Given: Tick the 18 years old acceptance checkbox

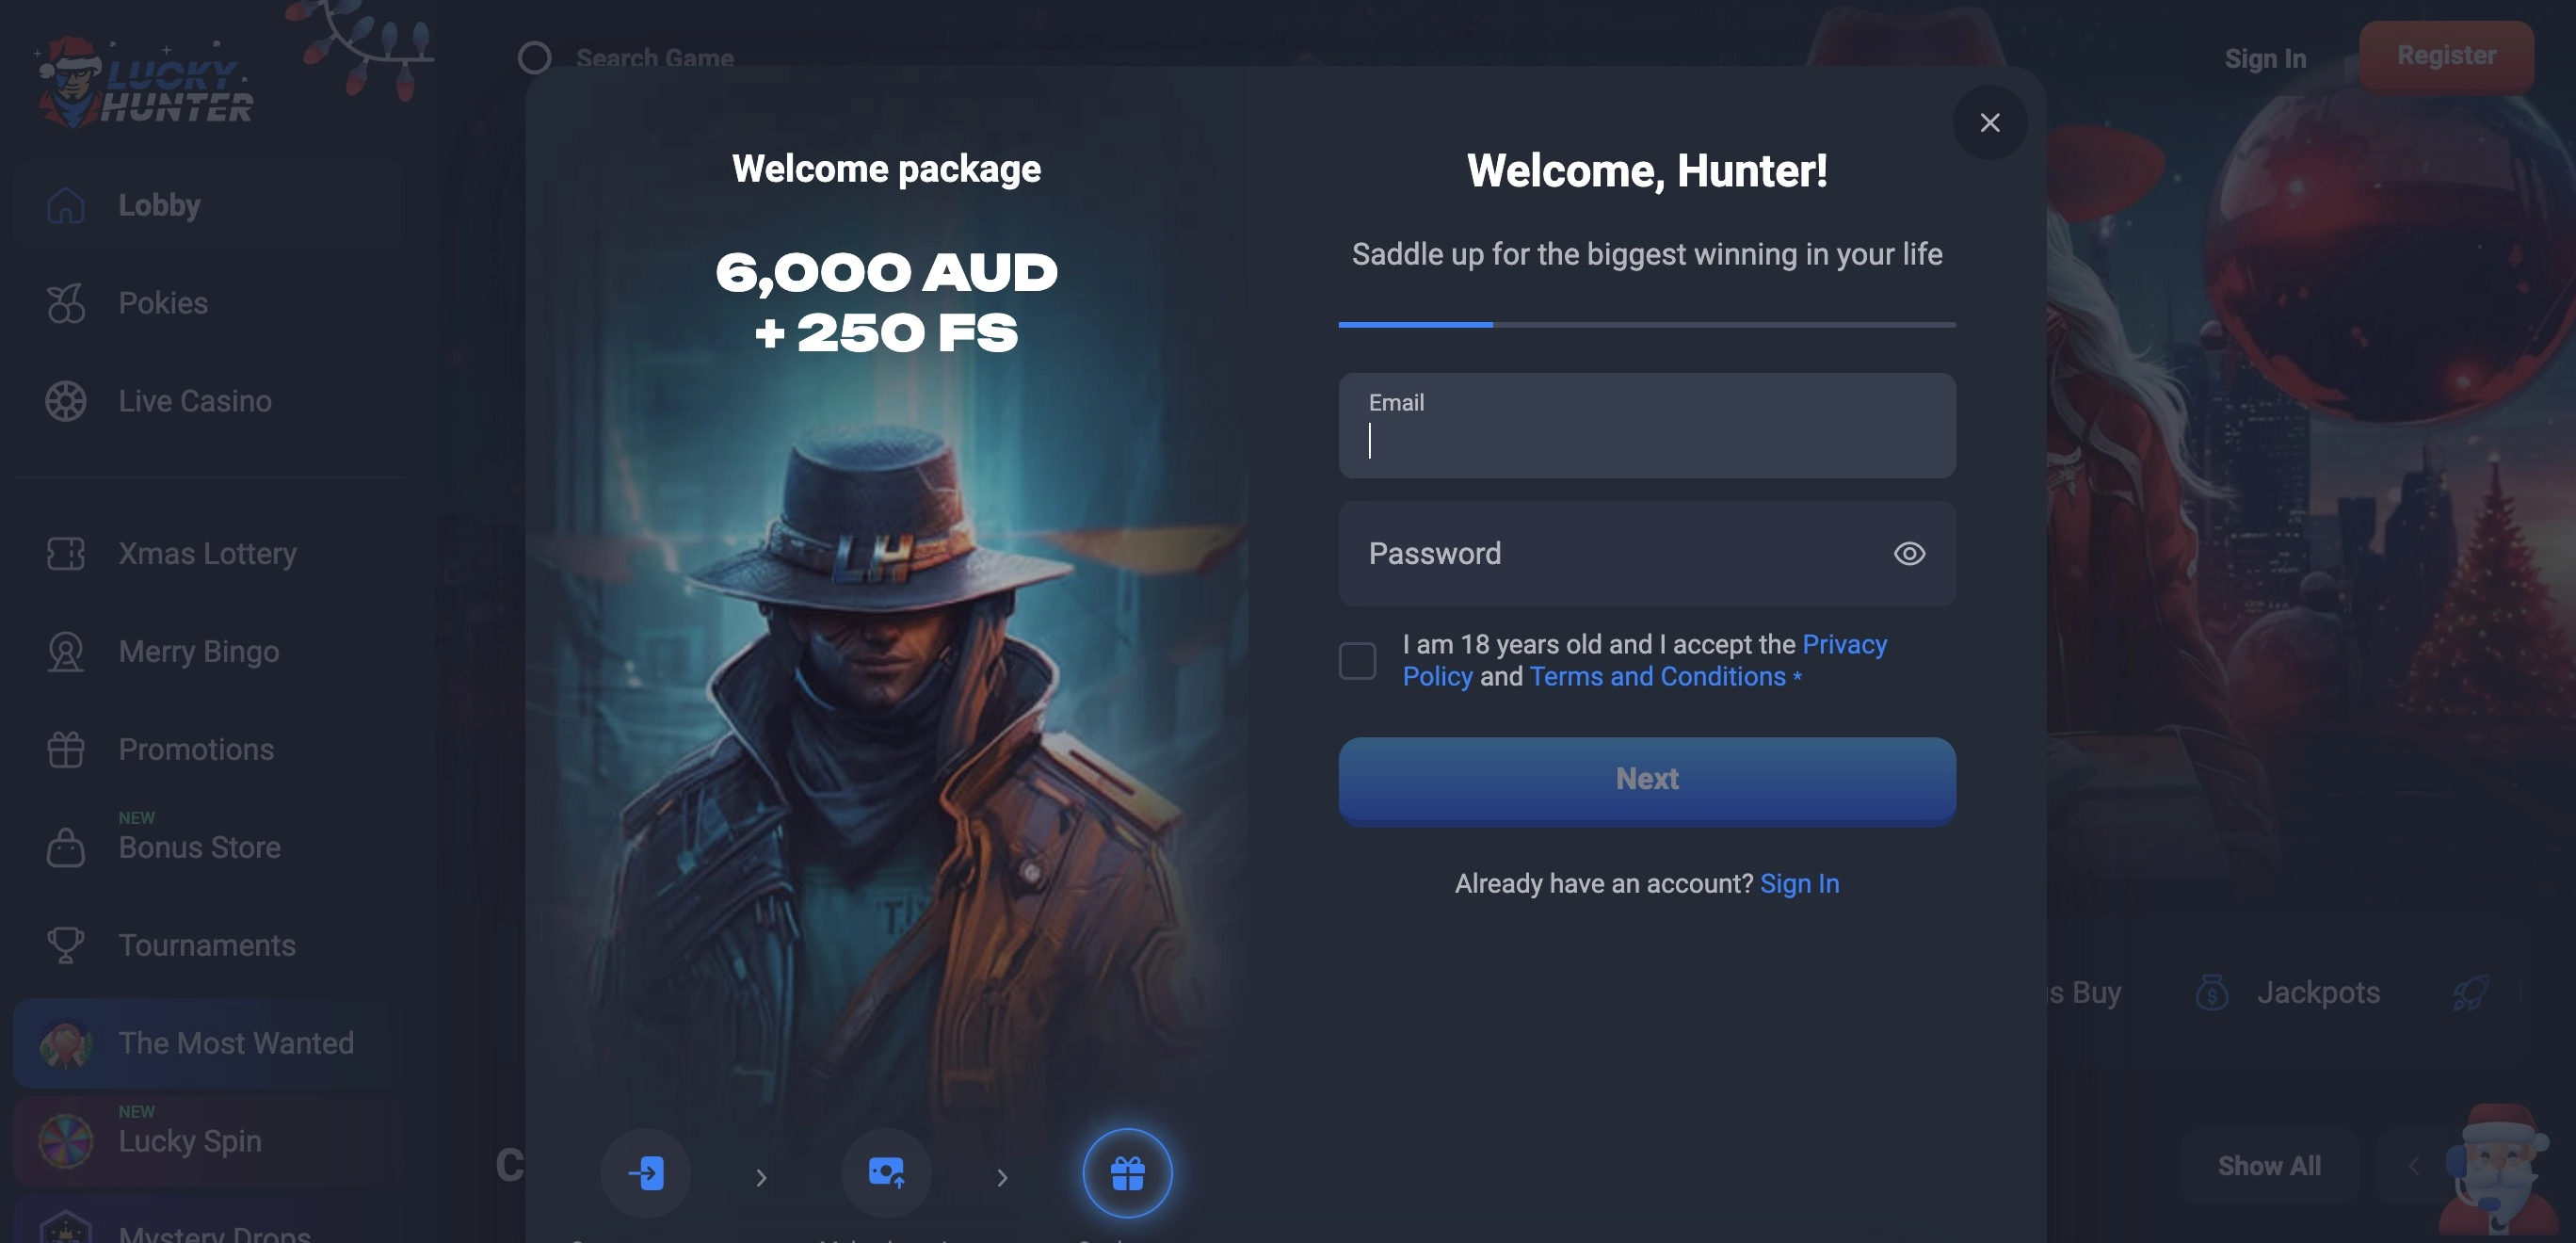Looking at the screenshot, I should pos(1357,661).
